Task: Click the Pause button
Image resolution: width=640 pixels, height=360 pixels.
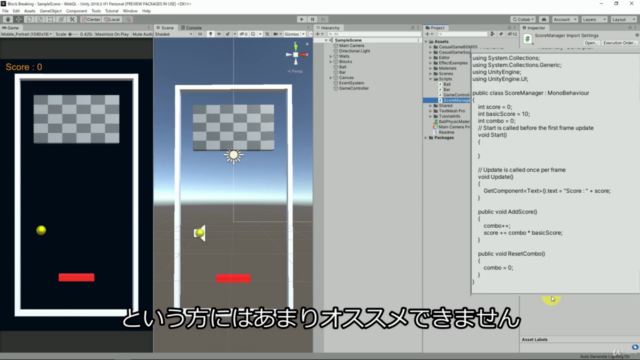Action: 313,19
